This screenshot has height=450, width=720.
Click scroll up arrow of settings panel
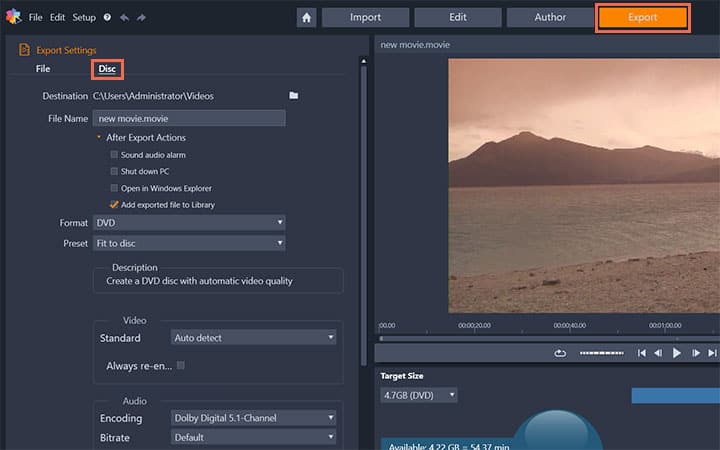coord(364,61)
